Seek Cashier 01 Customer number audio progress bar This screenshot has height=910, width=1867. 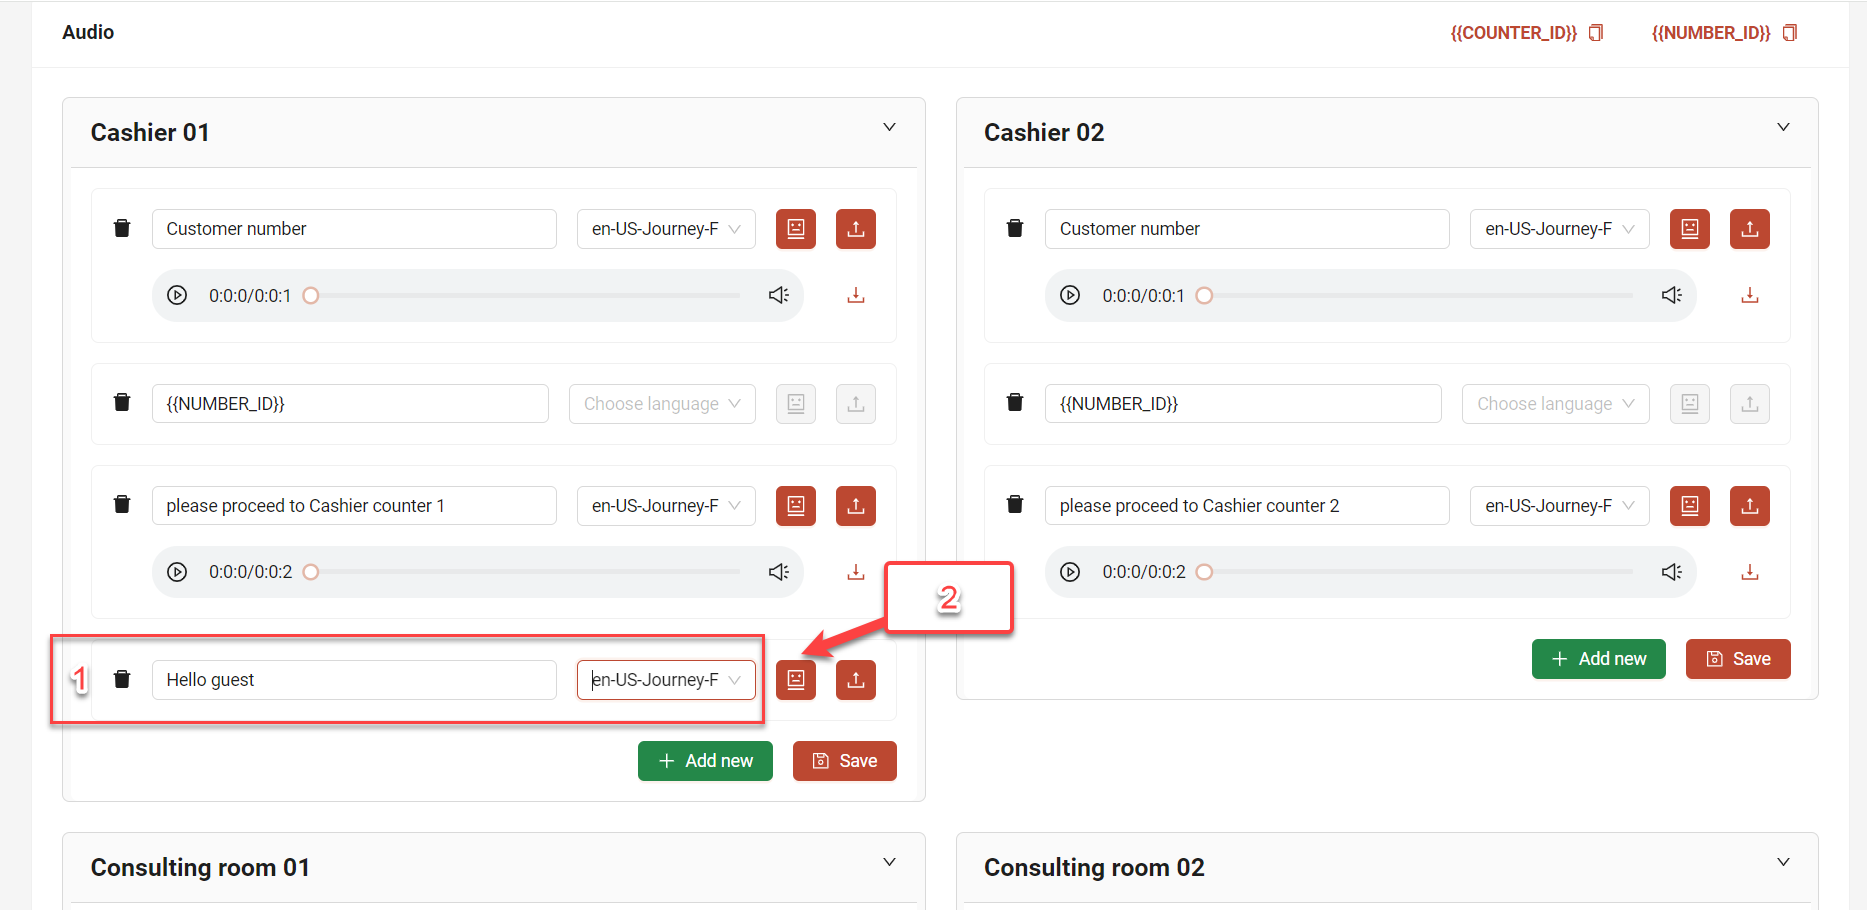(x=522, y=295)
